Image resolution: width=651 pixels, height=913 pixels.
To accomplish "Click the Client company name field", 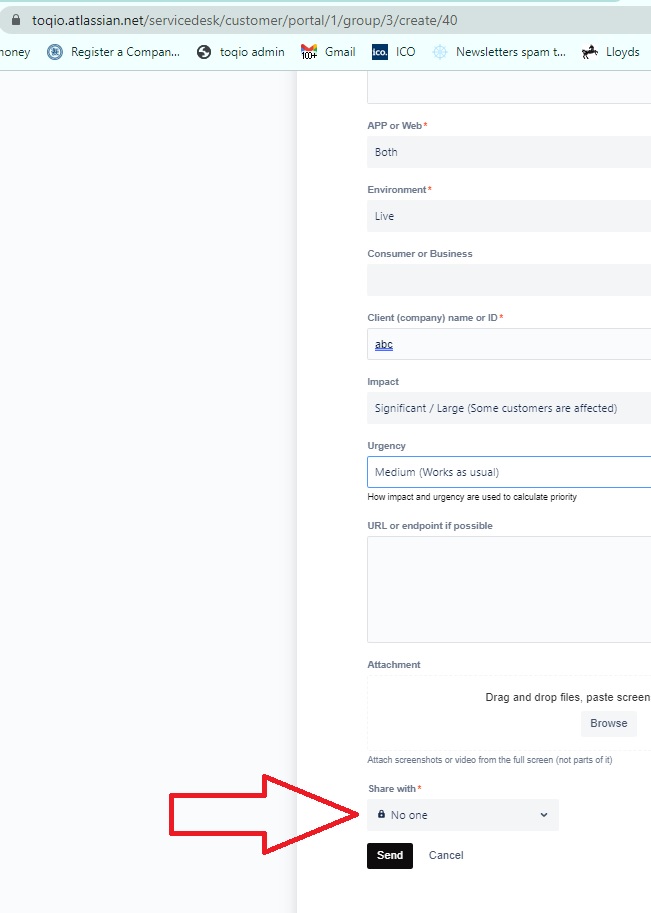I will pyautogui.click(x=509, y=344).
